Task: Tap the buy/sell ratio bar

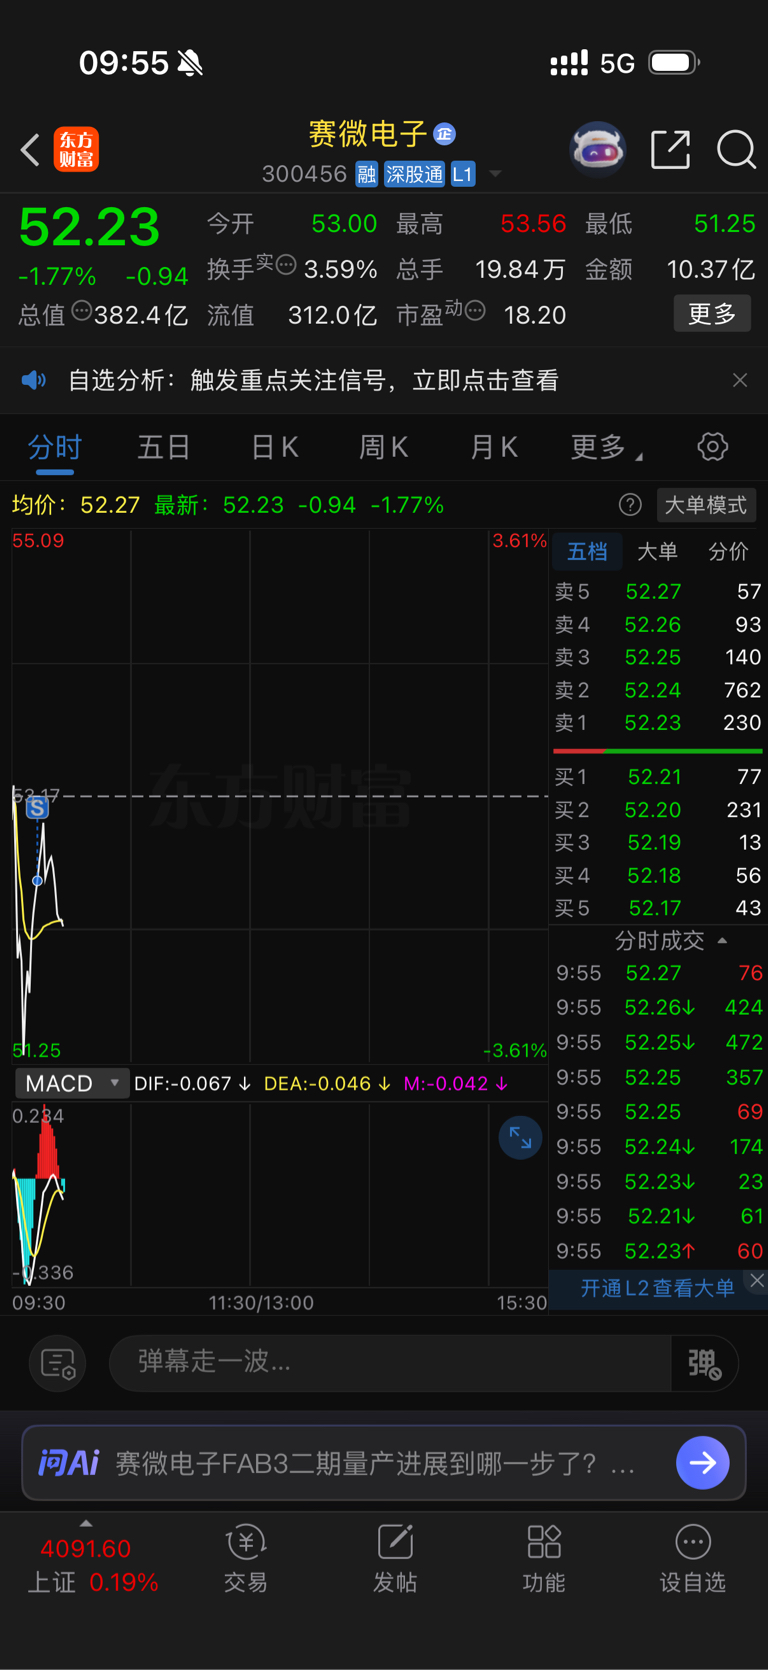Action: pyautogui.click(x=658, y=750)
